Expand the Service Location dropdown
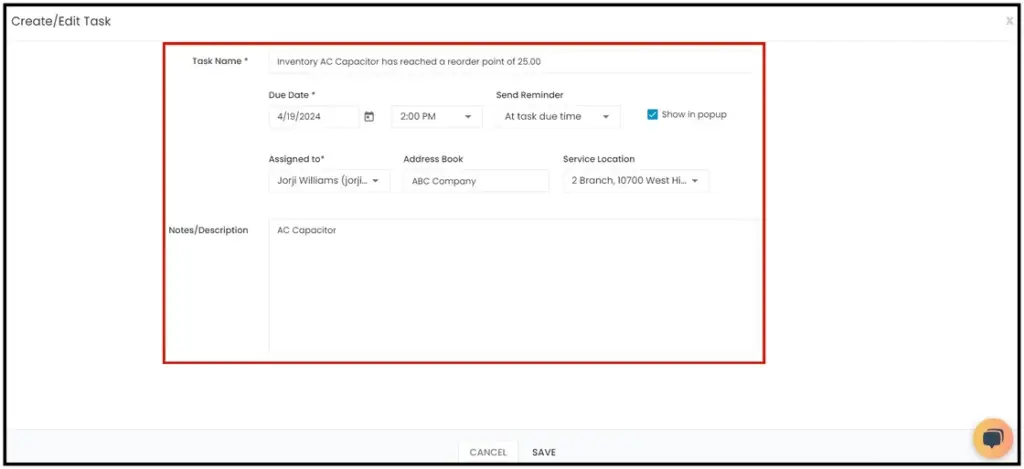The height and width of the screenshot is (469, 1024). point(635,181)
